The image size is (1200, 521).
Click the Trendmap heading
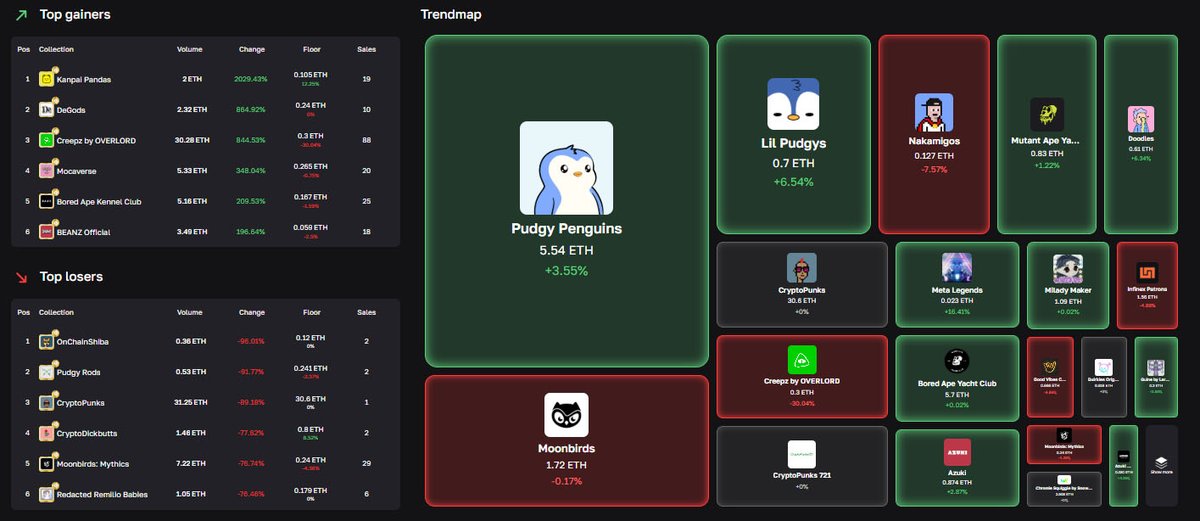pyautogui.click(x=449, y=15)
